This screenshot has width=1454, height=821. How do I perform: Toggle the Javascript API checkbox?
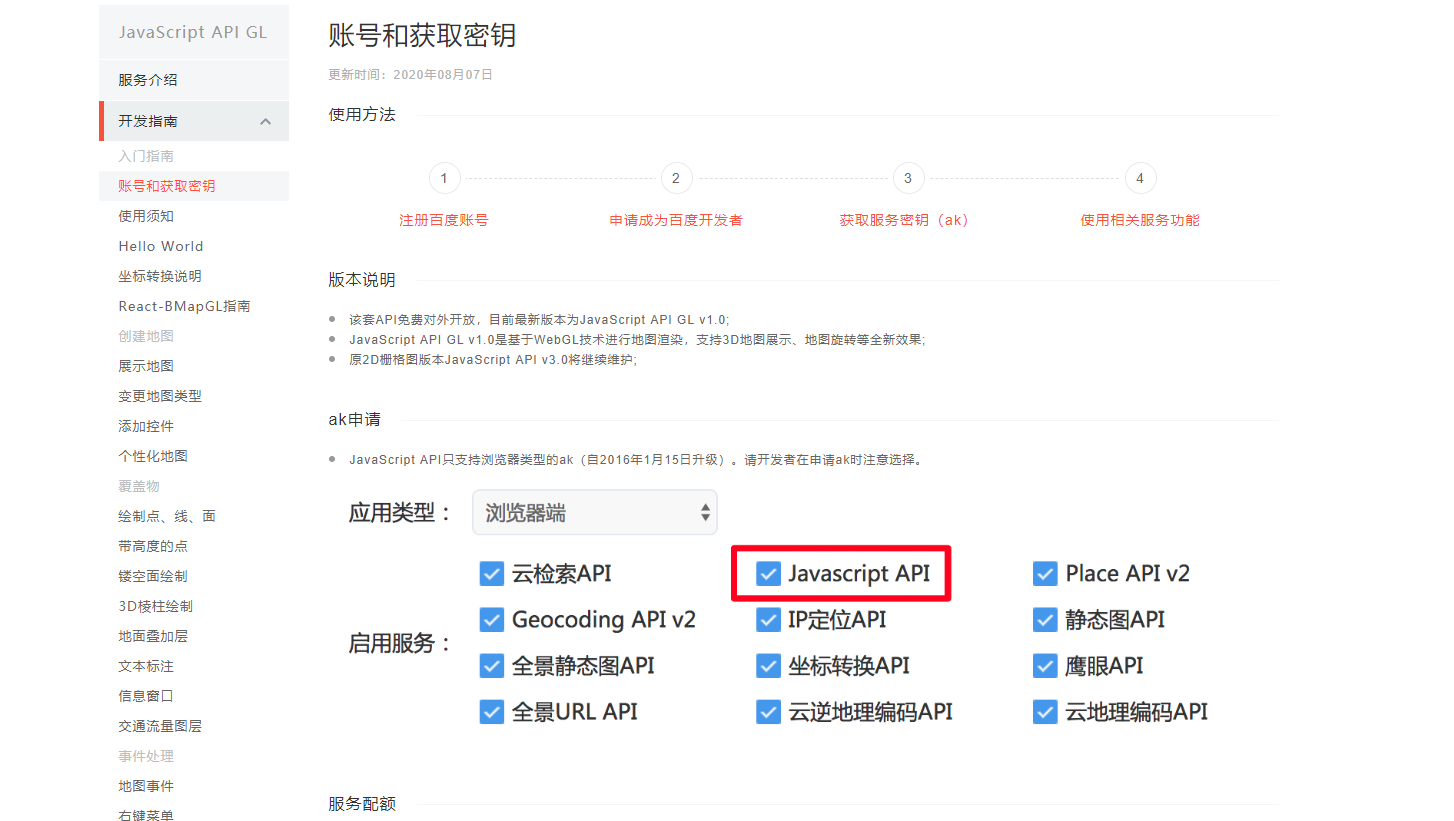click(768, 574)
